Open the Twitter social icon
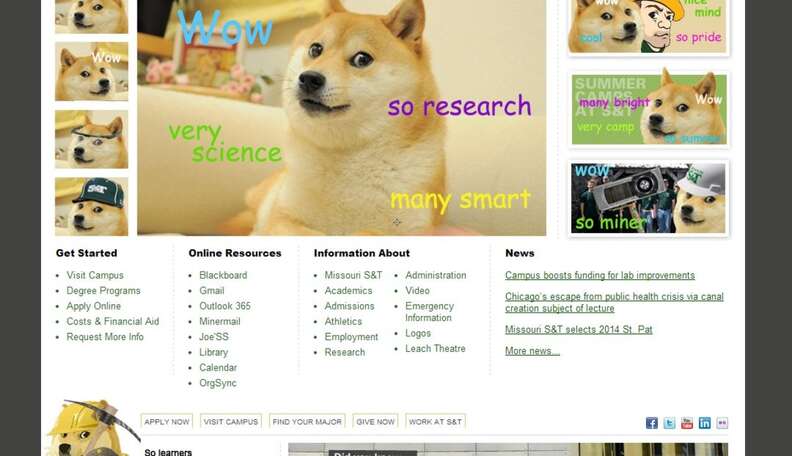 [669, 423]
